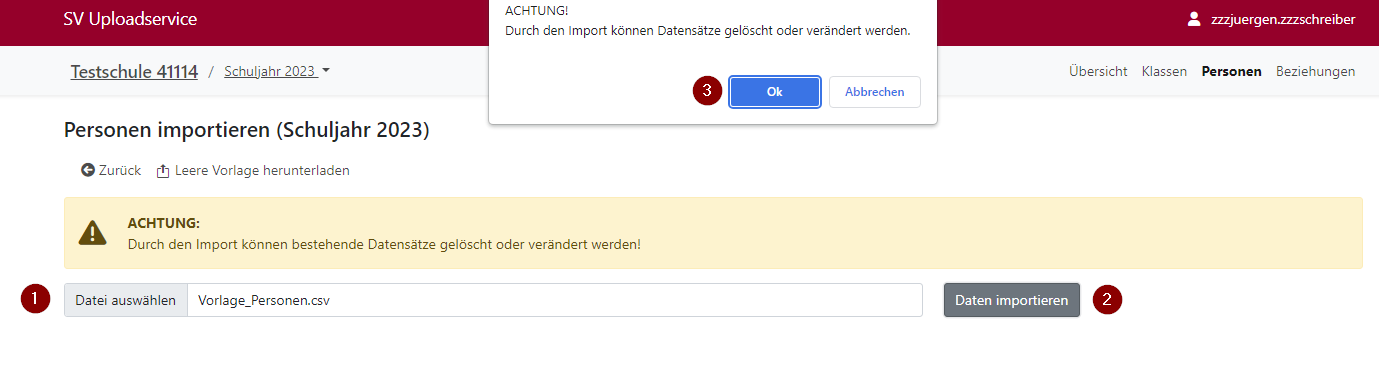This screenshot has height=372, width=1379.
Task: Click the dialog text about Datensätze gelöscht
Action: click(708, 31)
